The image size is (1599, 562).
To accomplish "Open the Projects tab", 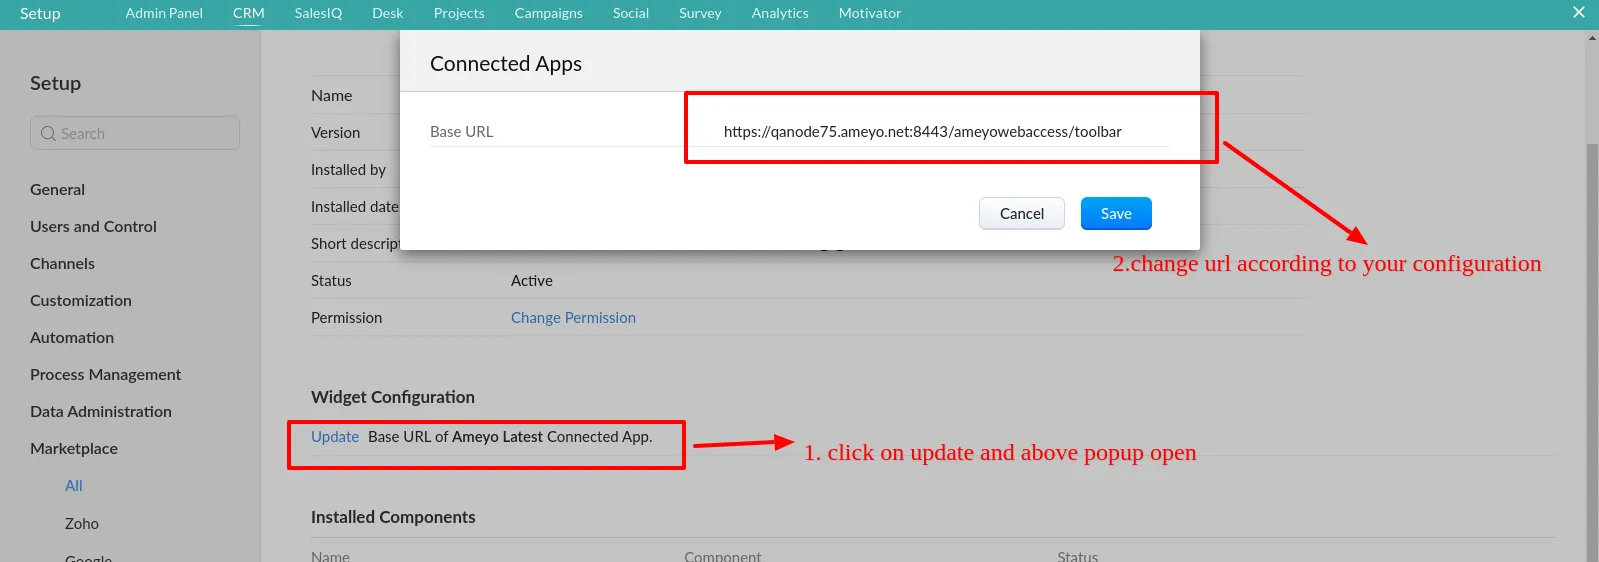I will [459, 13].
